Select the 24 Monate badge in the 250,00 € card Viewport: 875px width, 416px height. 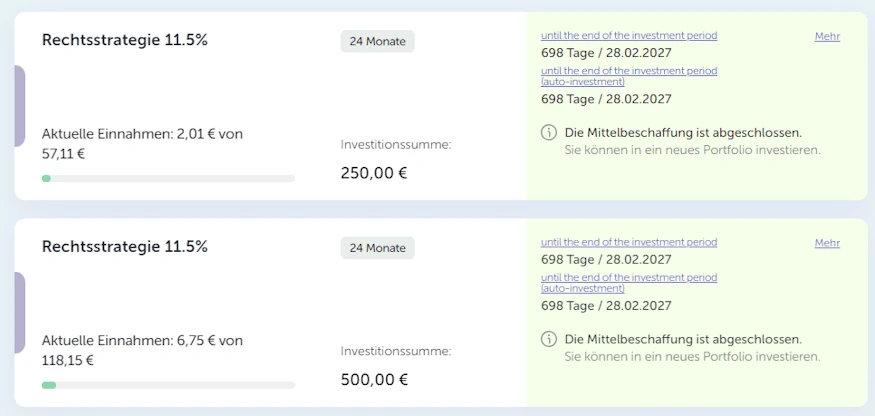point(377,41)
